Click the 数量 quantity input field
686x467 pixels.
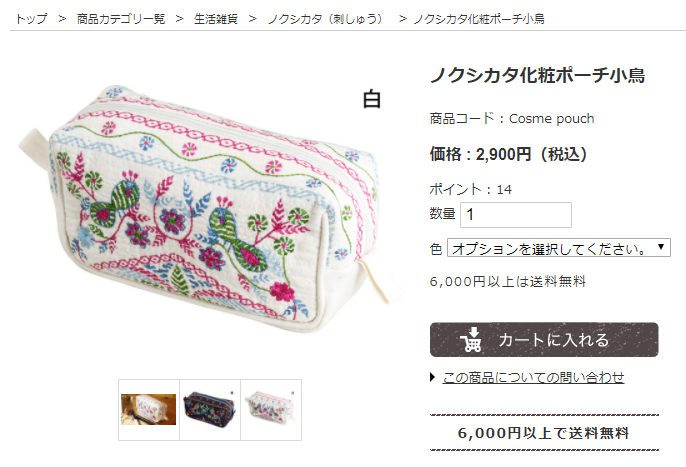point(516,214)
